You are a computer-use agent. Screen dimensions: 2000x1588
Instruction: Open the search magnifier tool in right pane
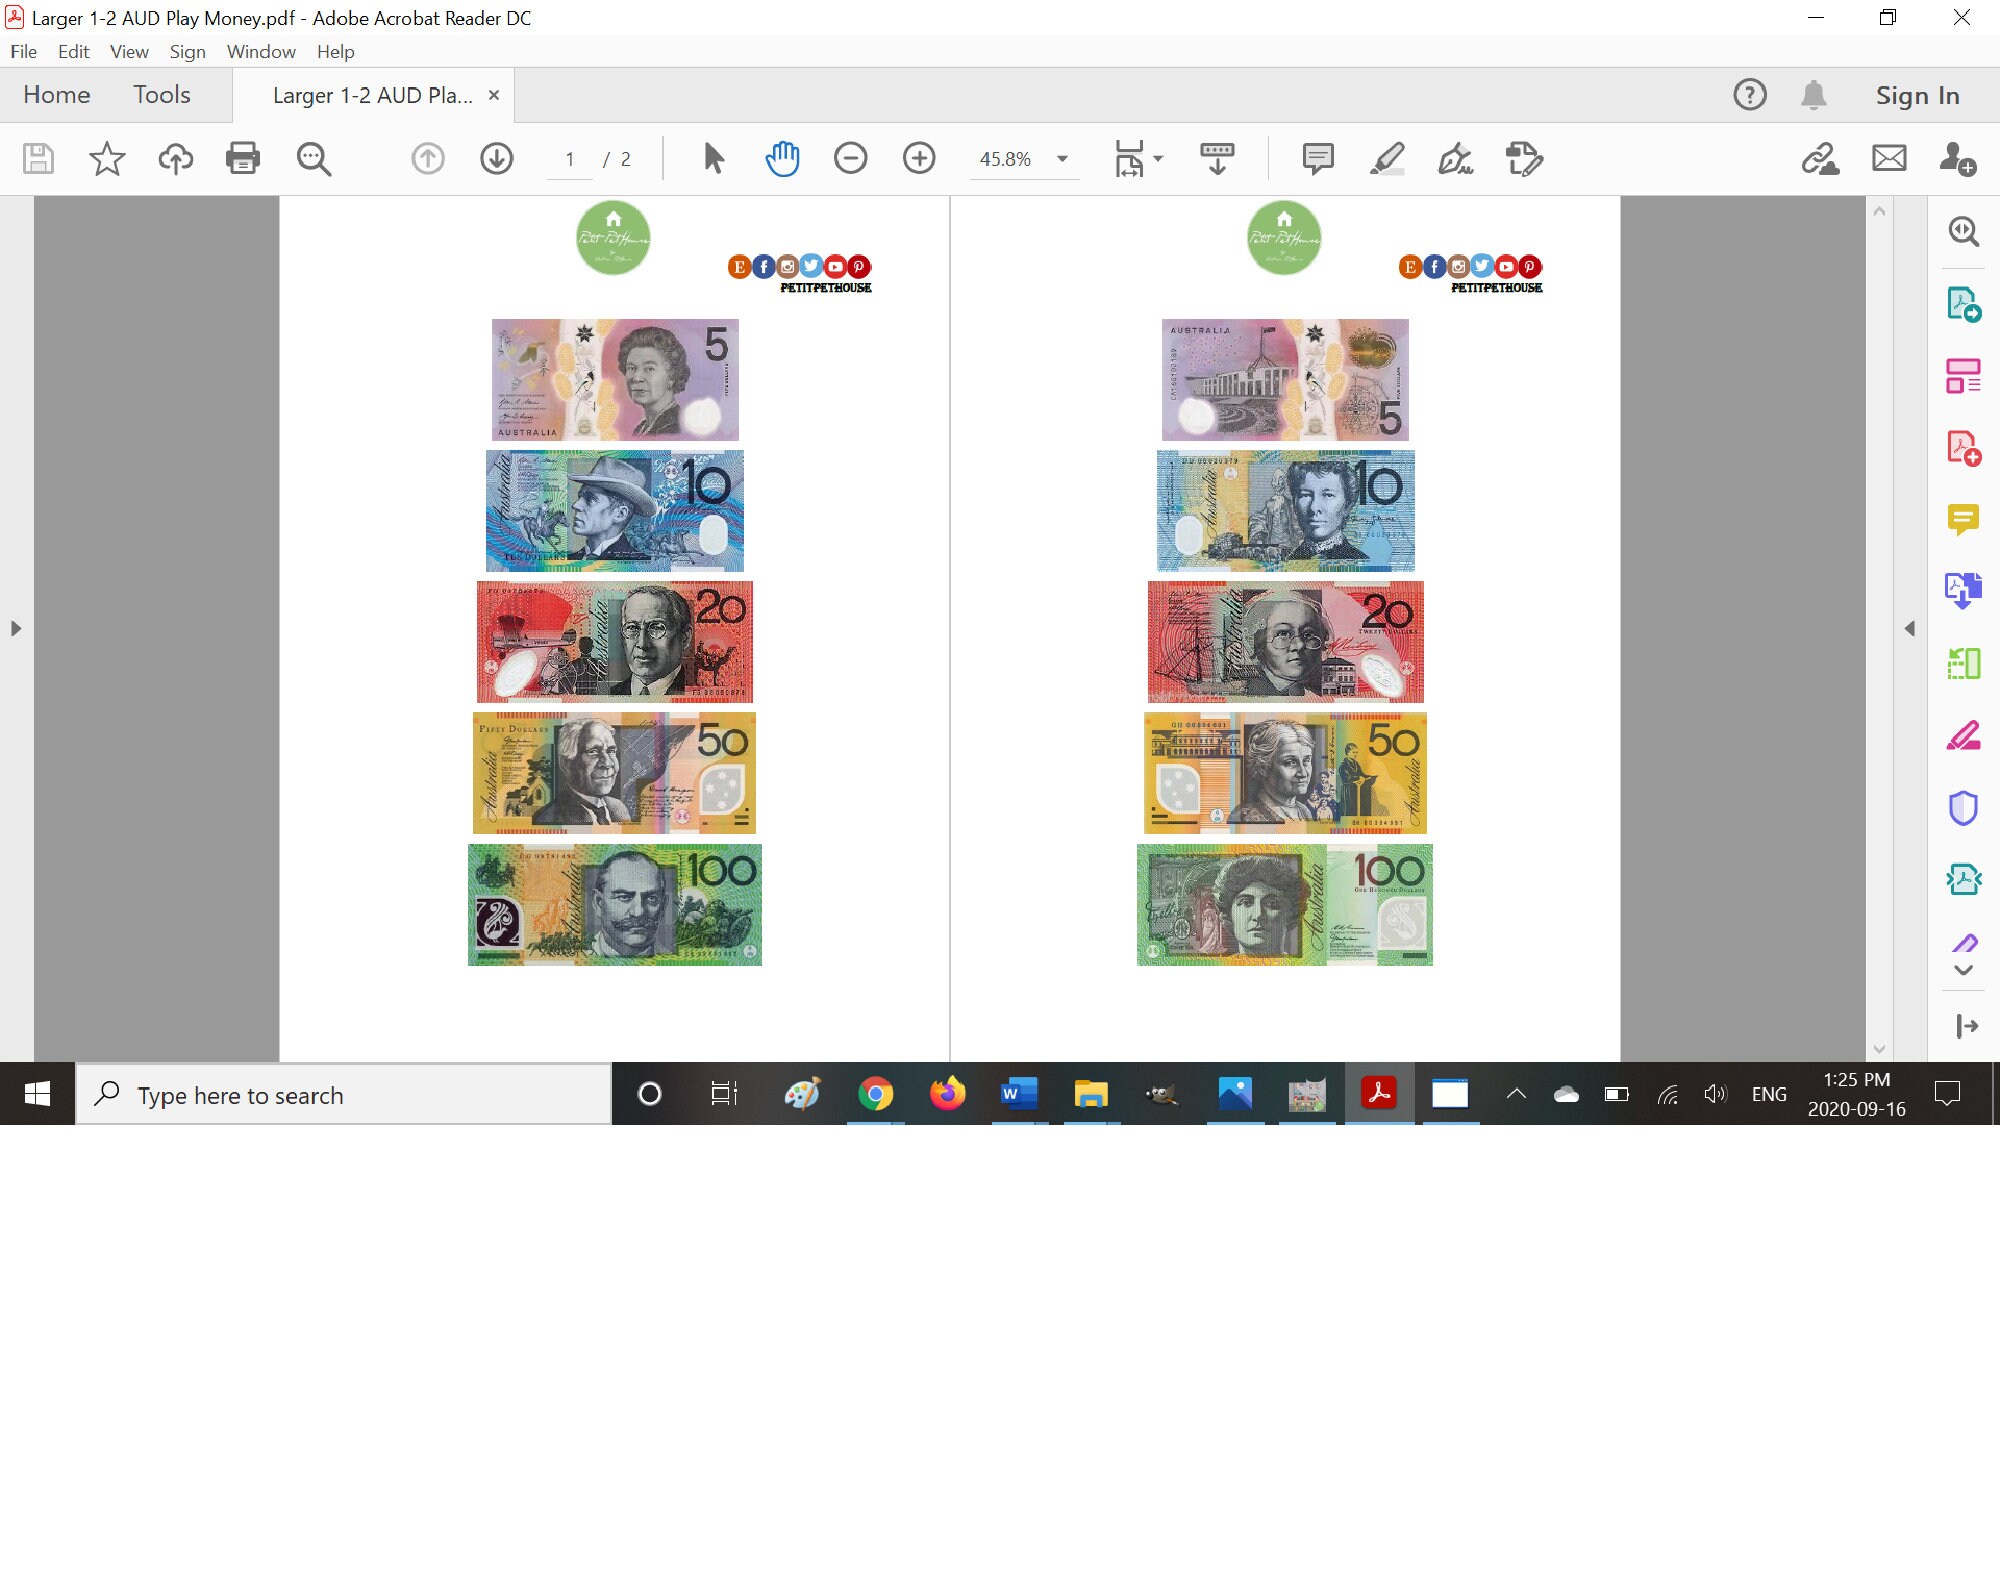[1963, 231]
